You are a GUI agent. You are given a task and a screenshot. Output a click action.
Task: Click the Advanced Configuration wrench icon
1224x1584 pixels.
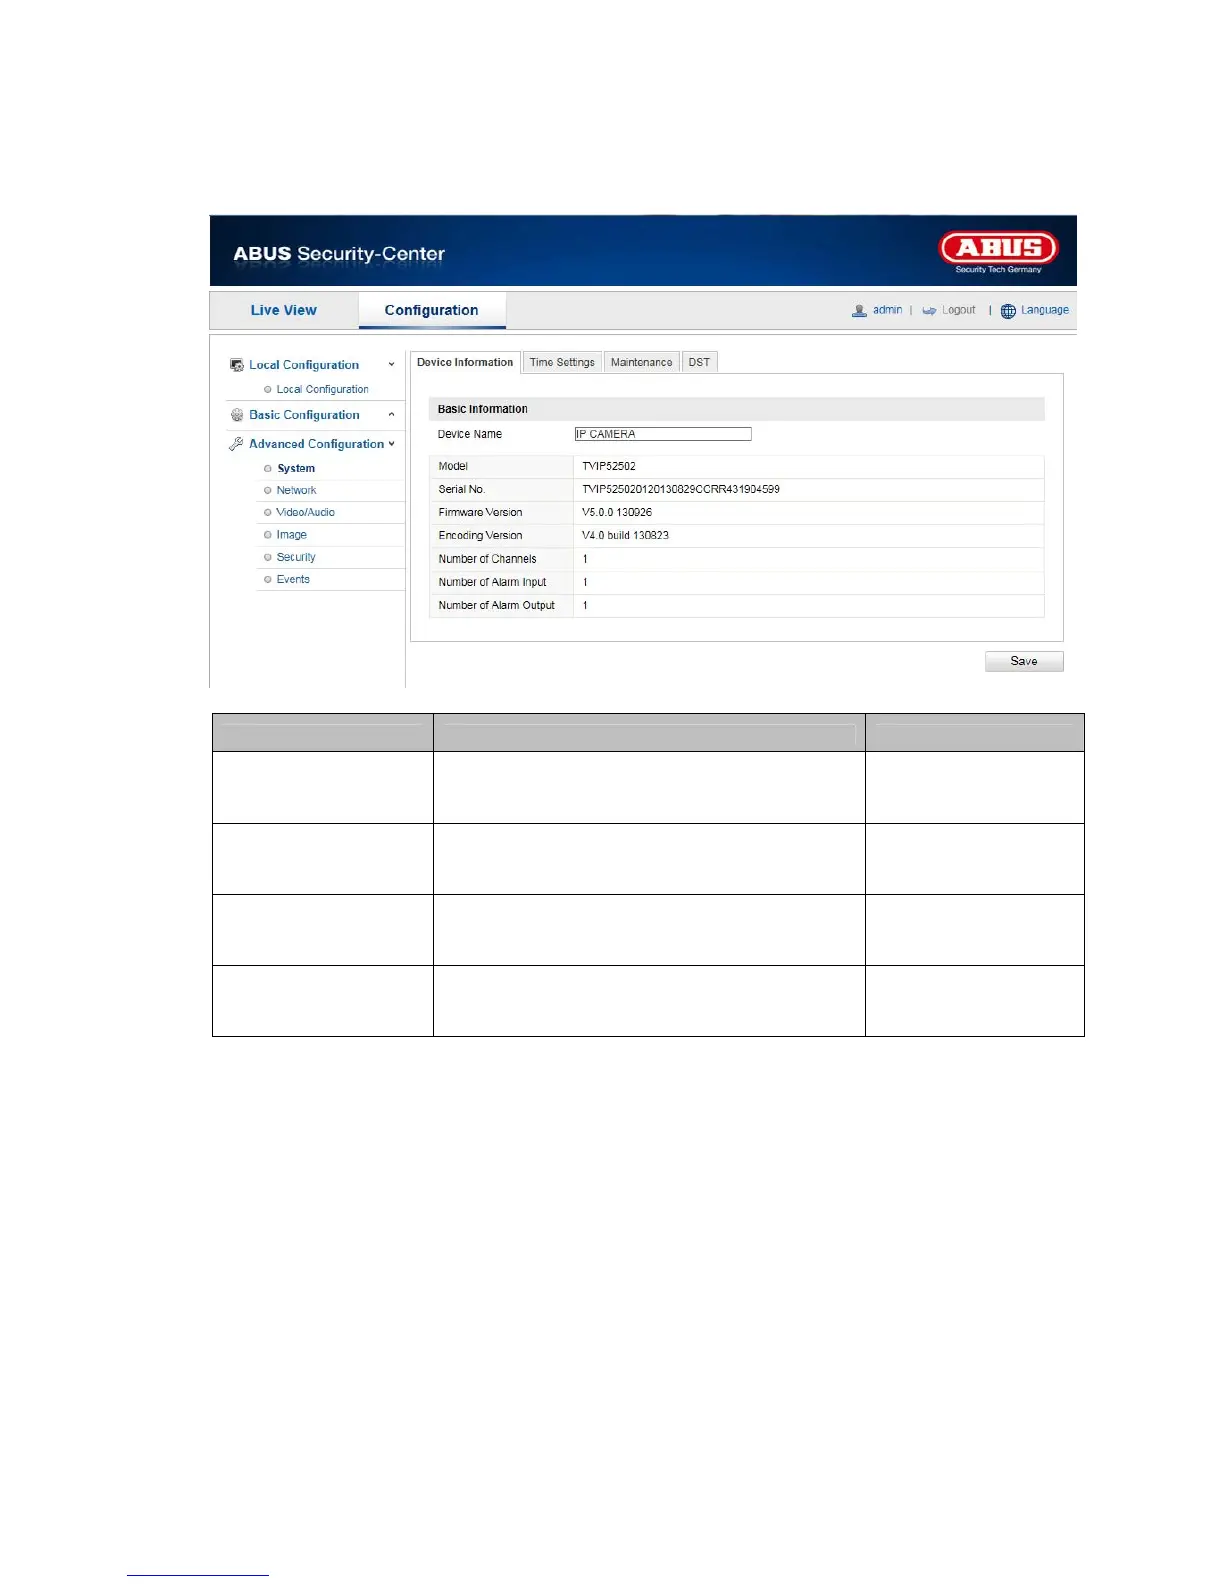[237, 444]
